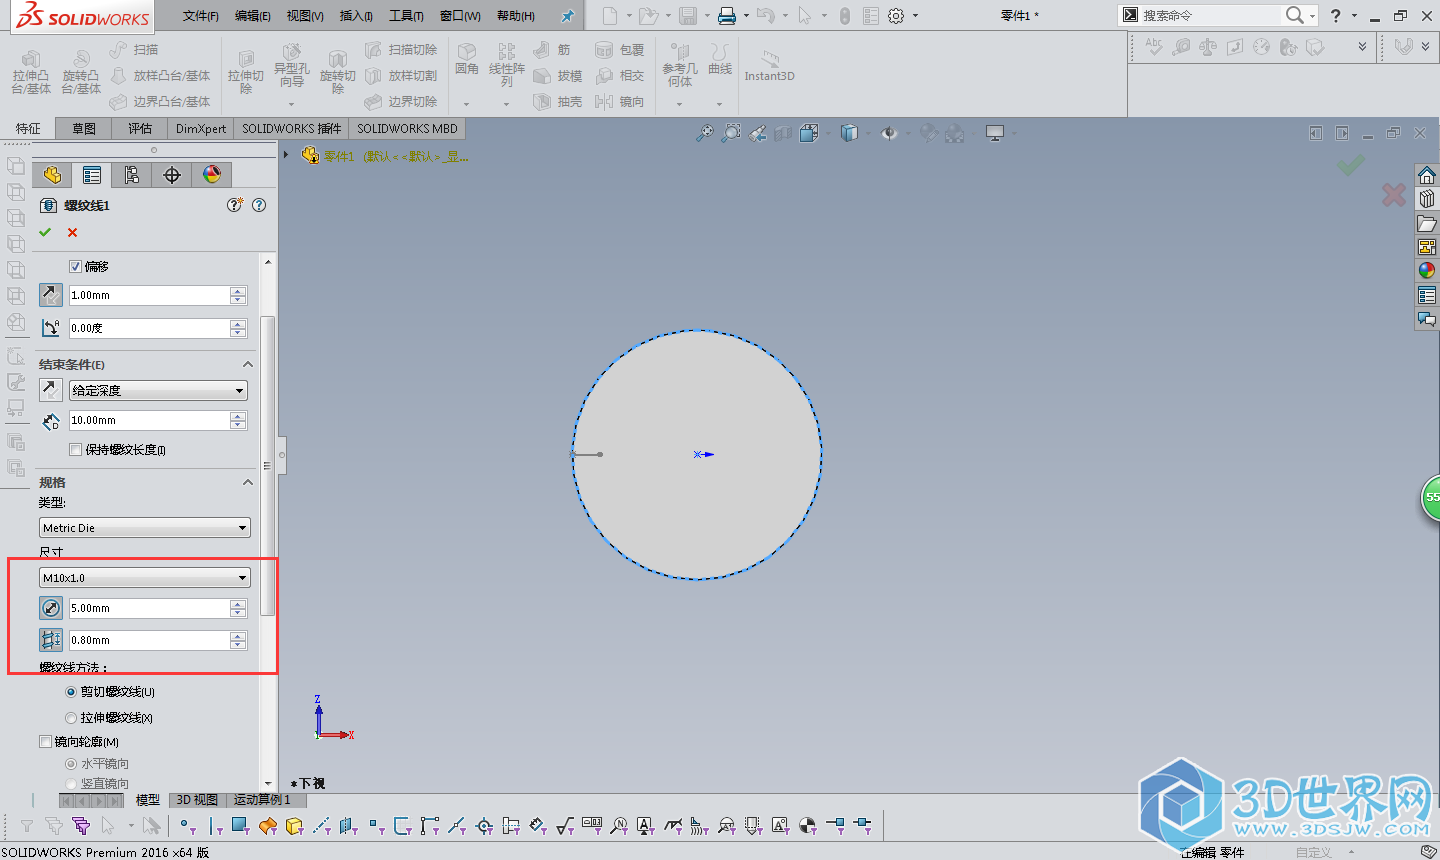Open SOLIDWORKS Resources home icon in task pane
The image size is (1440, 860).
[x=1427, y=175]
